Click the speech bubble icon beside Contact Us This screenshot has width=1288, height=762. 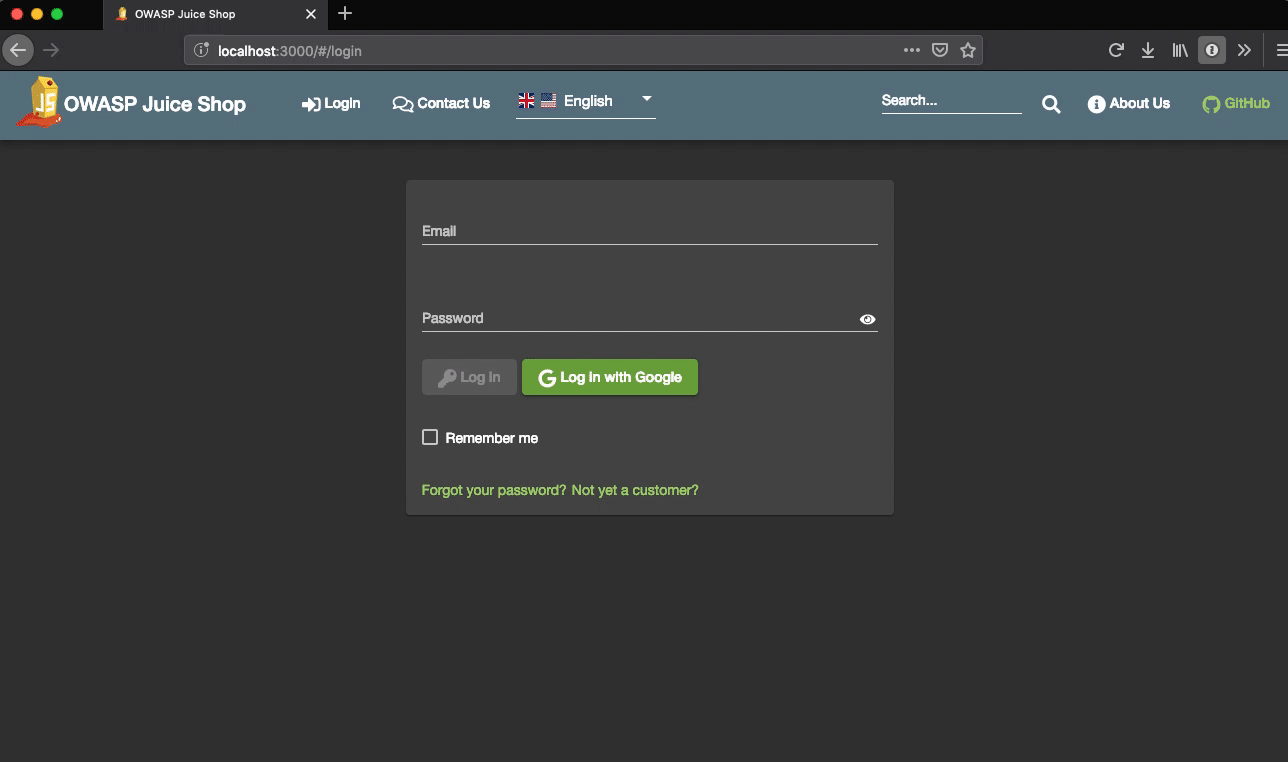(403, 103)
